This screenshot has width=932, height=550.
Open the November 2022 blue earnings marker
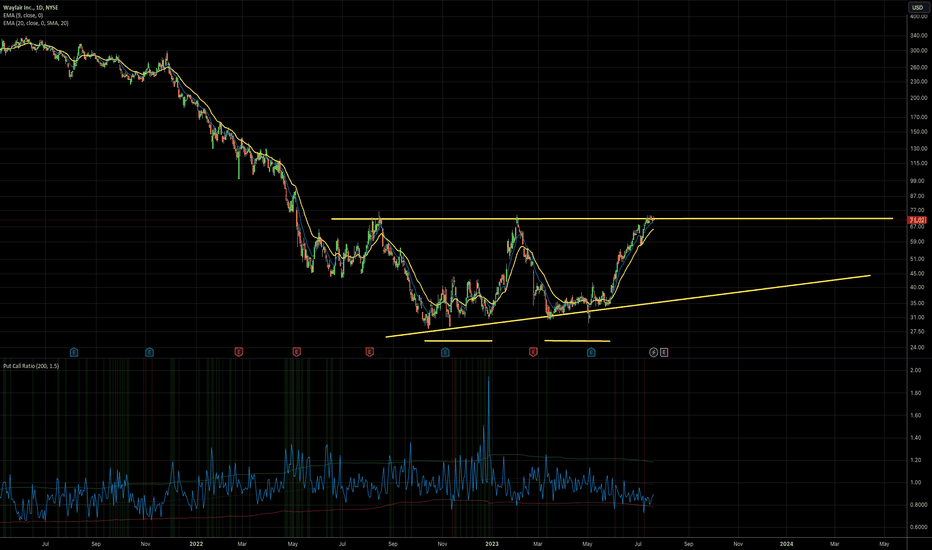[445, 352]
